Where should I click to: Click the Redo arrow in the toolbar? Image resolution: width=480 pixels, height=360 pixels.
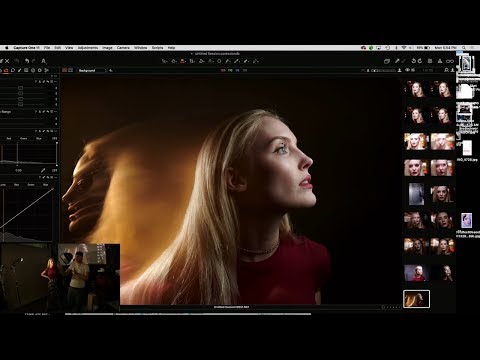coord(33,61)
